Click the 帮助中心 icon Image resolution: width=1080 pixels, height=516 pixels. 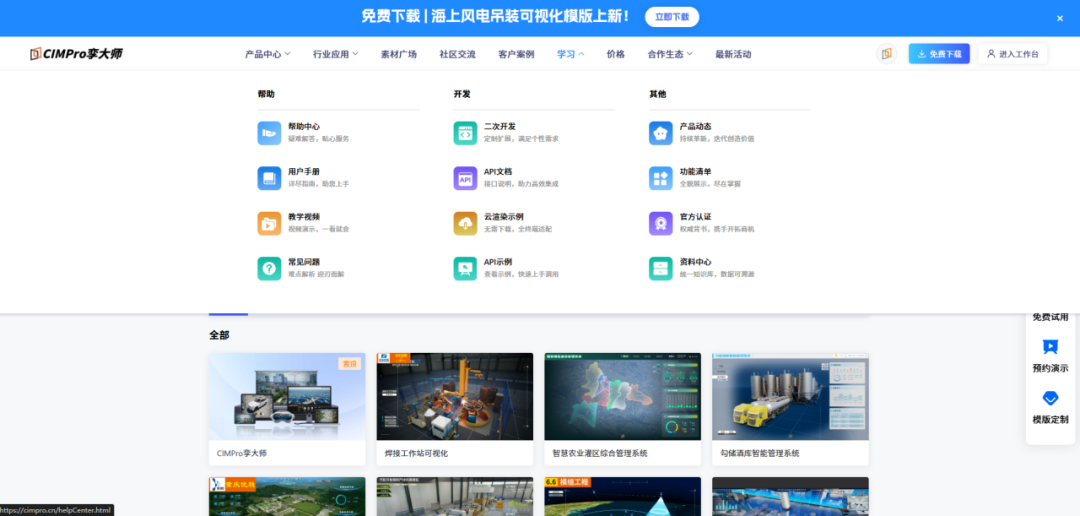(269, 133)
